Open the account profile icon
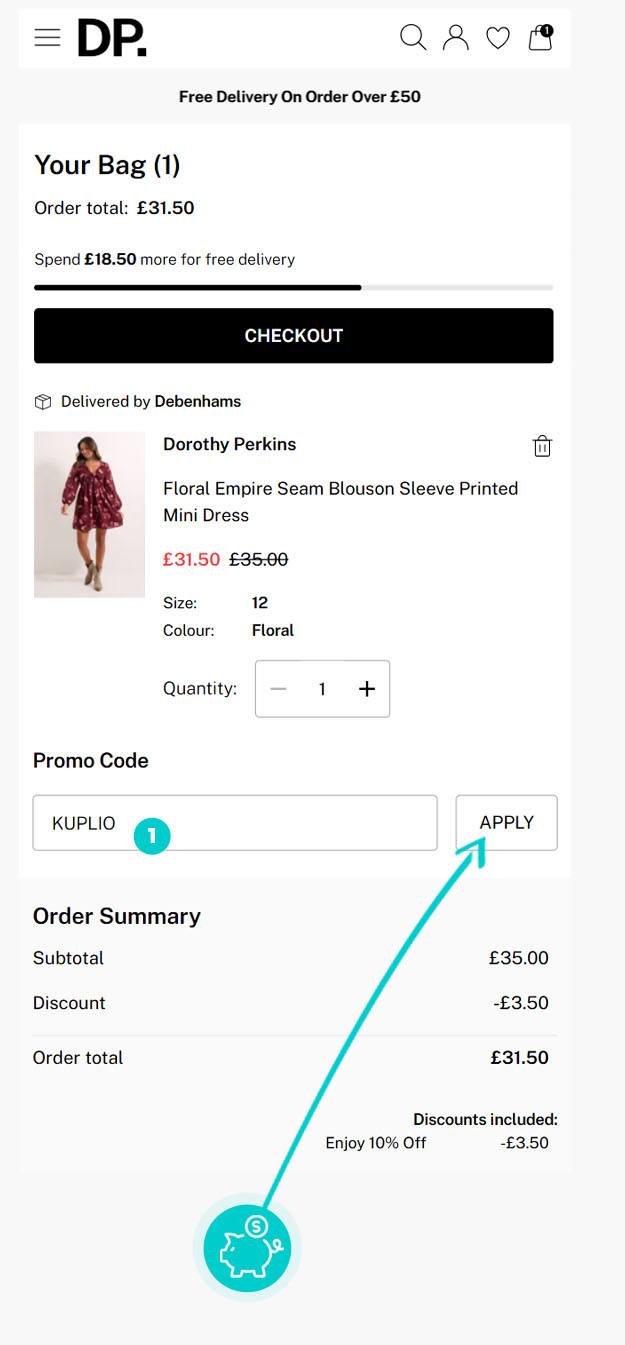The image size is (625, 1345). click(x=456, y=38)
